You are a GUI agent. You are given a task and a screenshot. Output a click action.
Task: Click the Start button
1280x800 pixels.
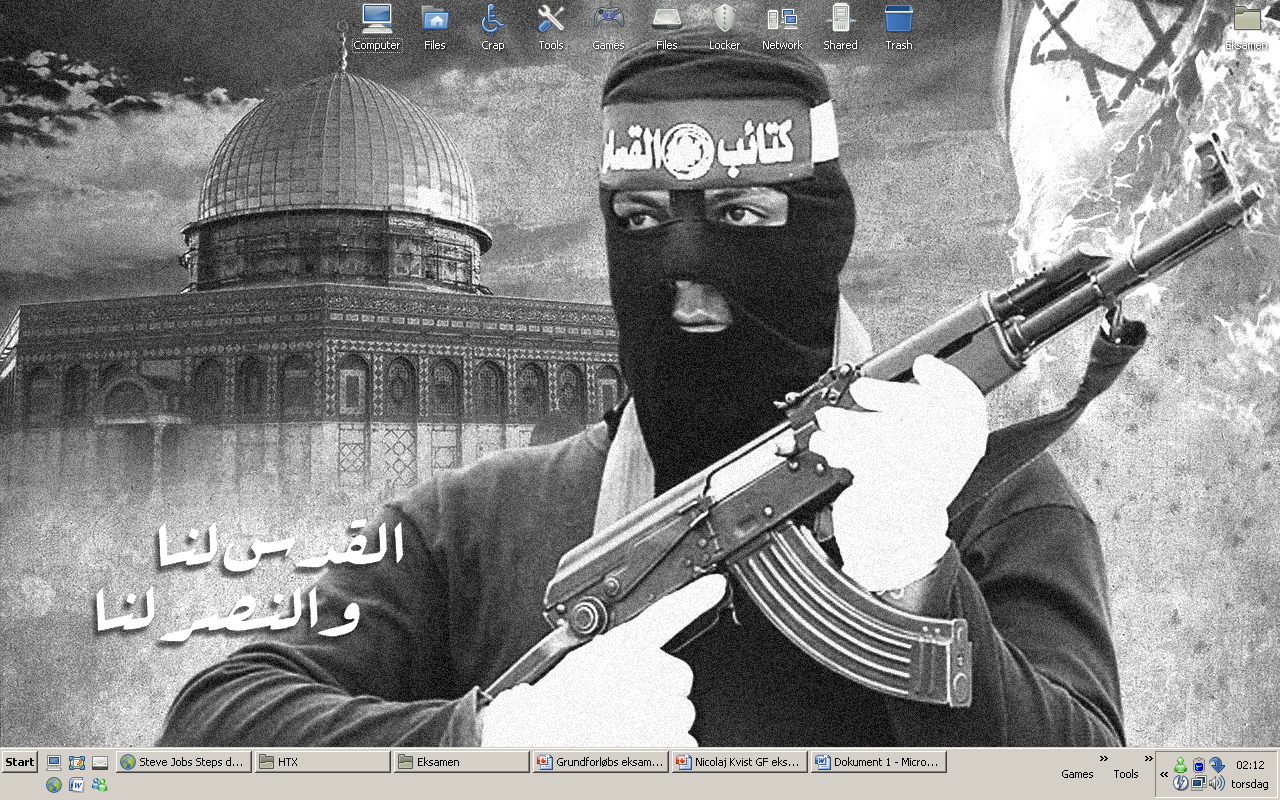click(x=20, y=762)
